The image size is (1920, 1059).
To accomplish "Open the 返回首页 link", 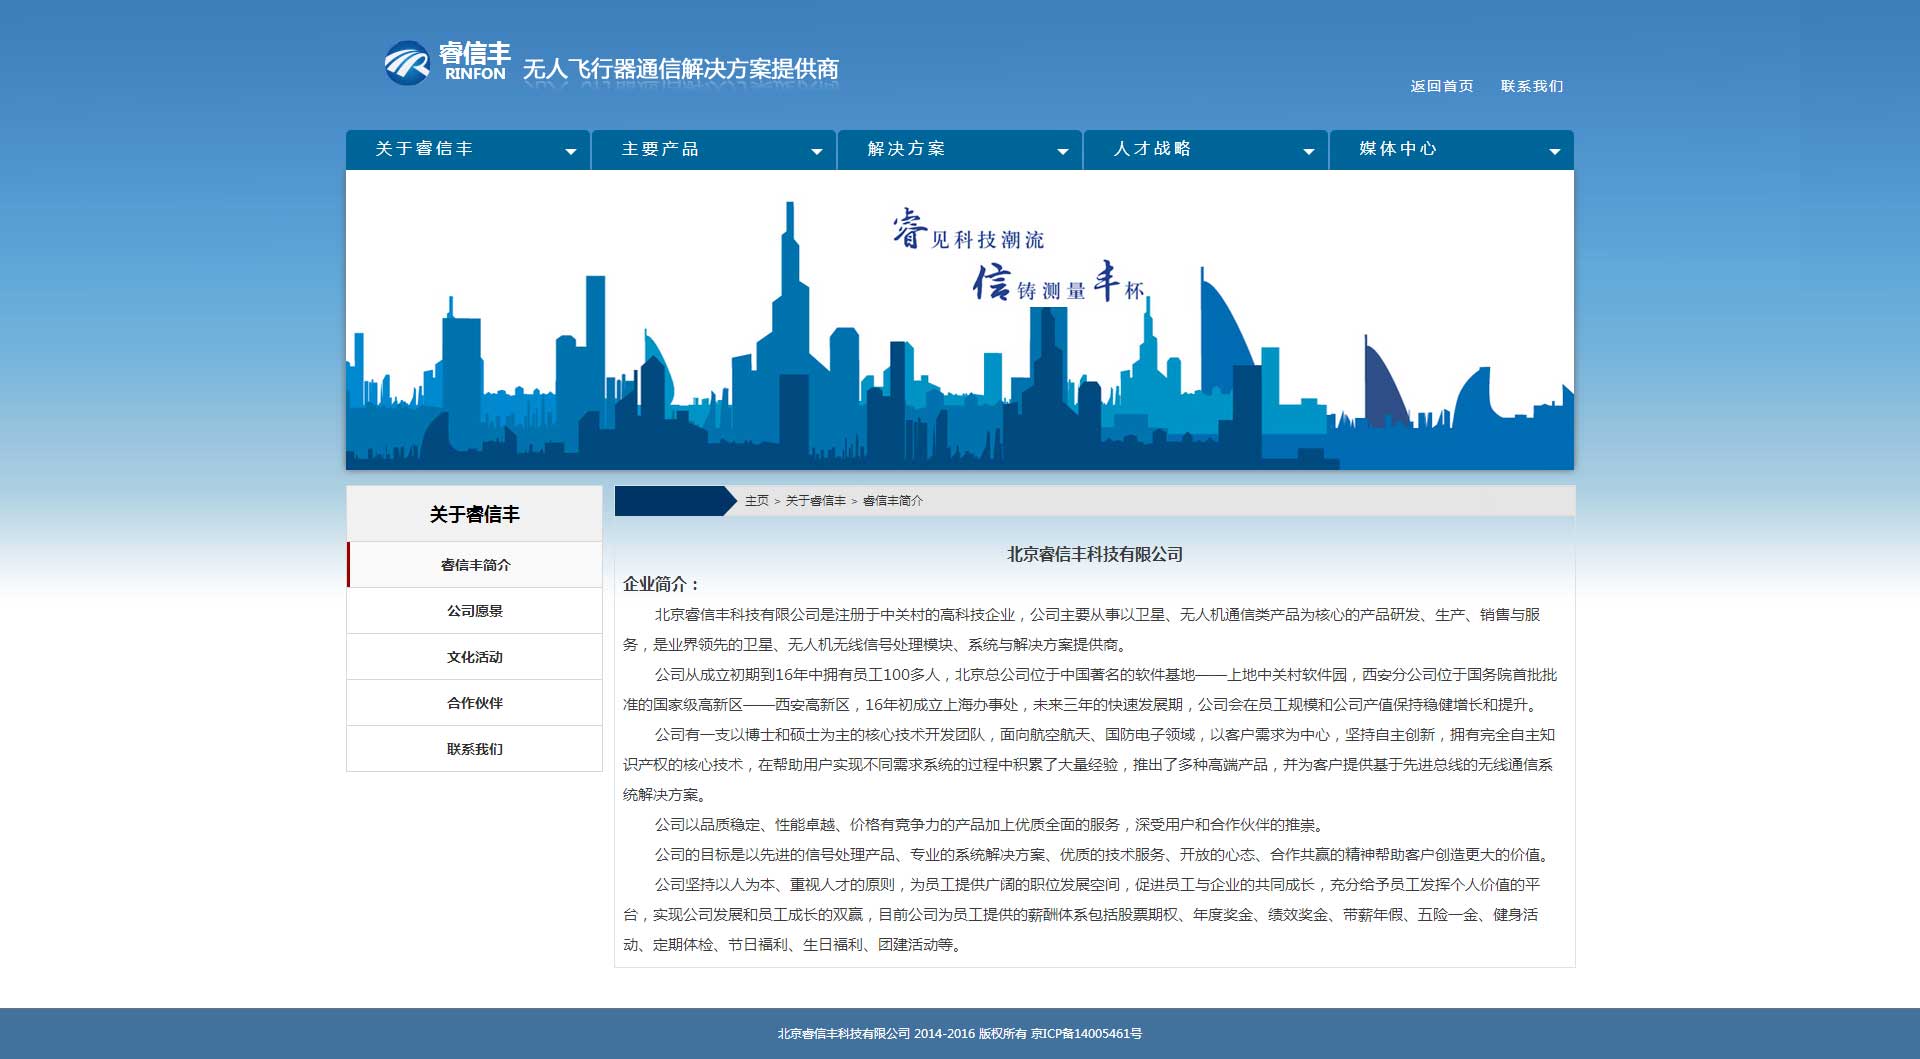I will pyautogui.click(x=1442, y=86).
